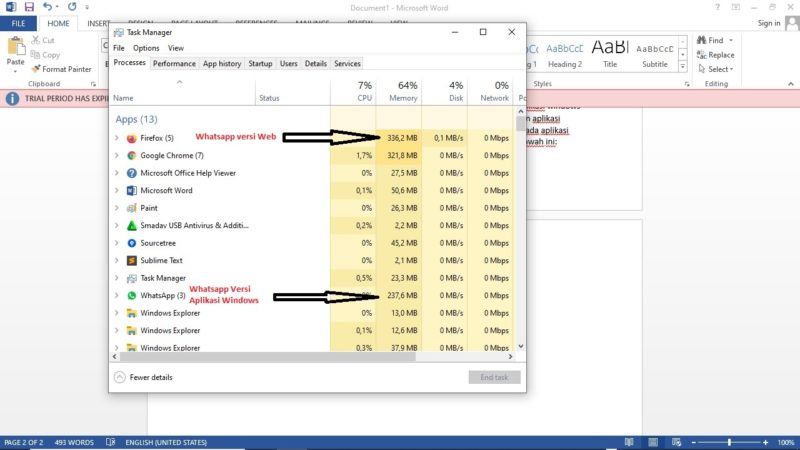Open the Word FILE tab
Image resolution: width=800 pixels, height=450 pixels.
click(18, 23)
